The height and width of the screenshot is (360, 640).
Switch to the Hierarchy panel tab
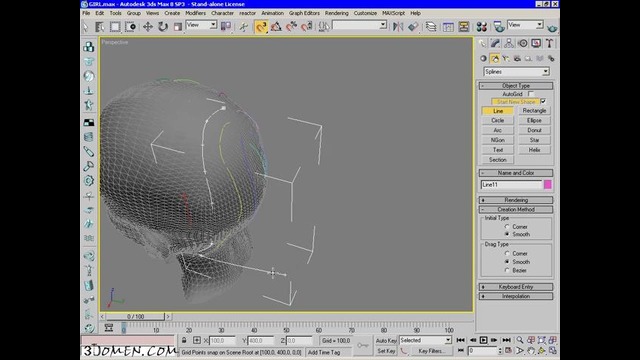(x=509, y=43)
